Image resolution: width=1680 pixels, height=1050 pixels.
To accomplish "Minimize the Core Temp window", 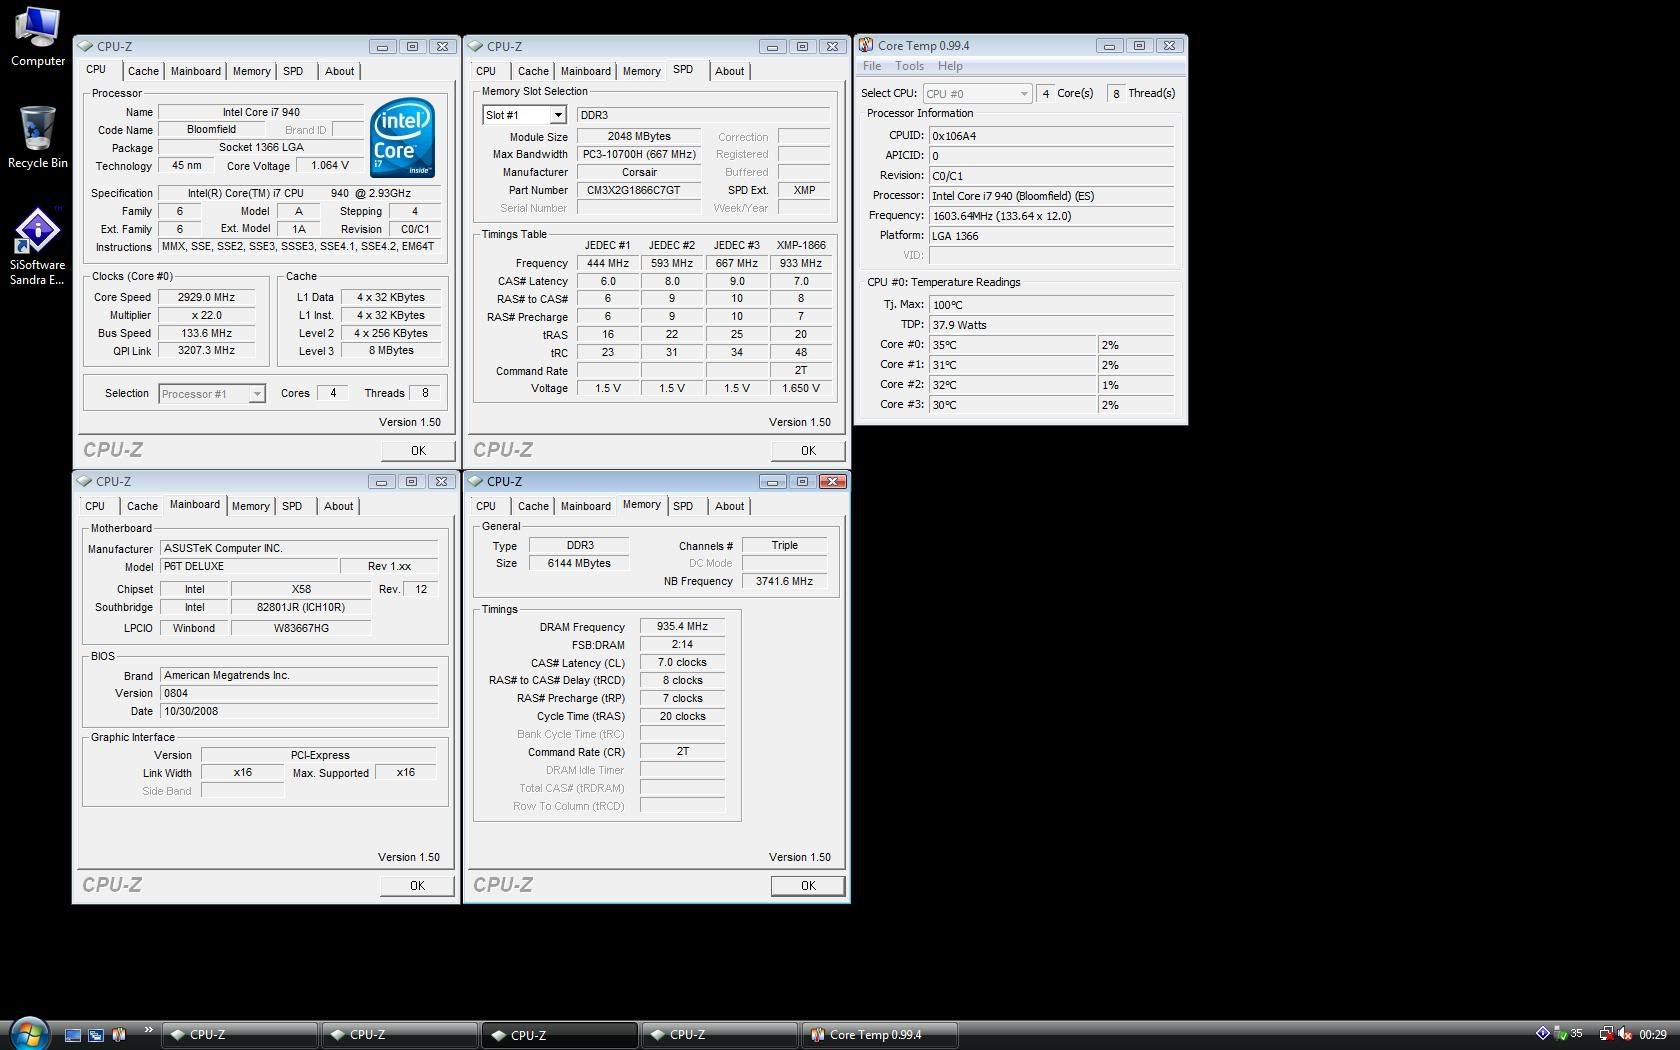I will pos(1109,45).
